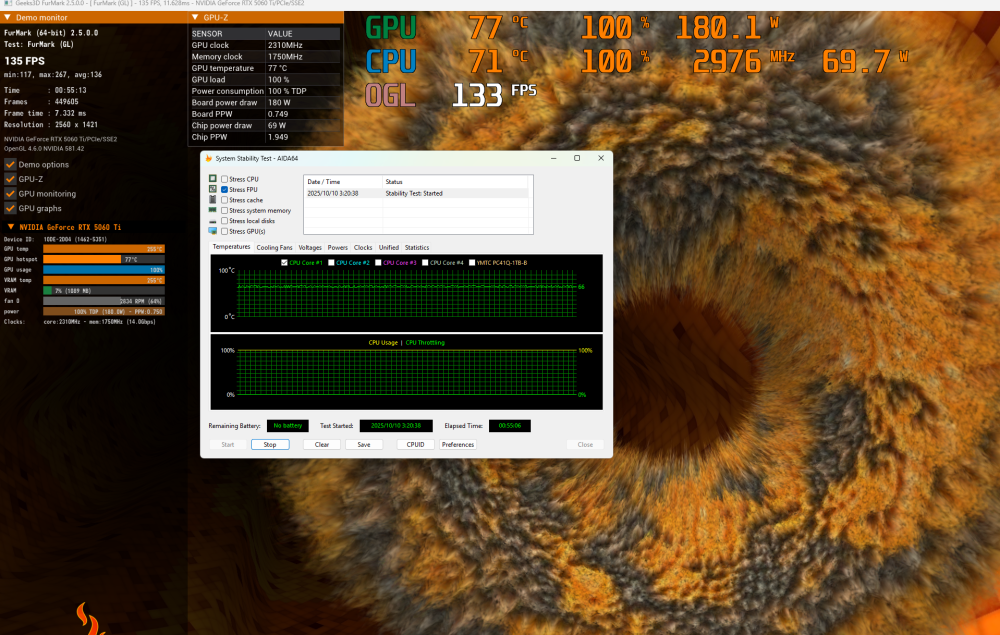Screen dimensions: 1000x635
Task: Collapse the GPU-Z panel header
Action: (194, 18)
